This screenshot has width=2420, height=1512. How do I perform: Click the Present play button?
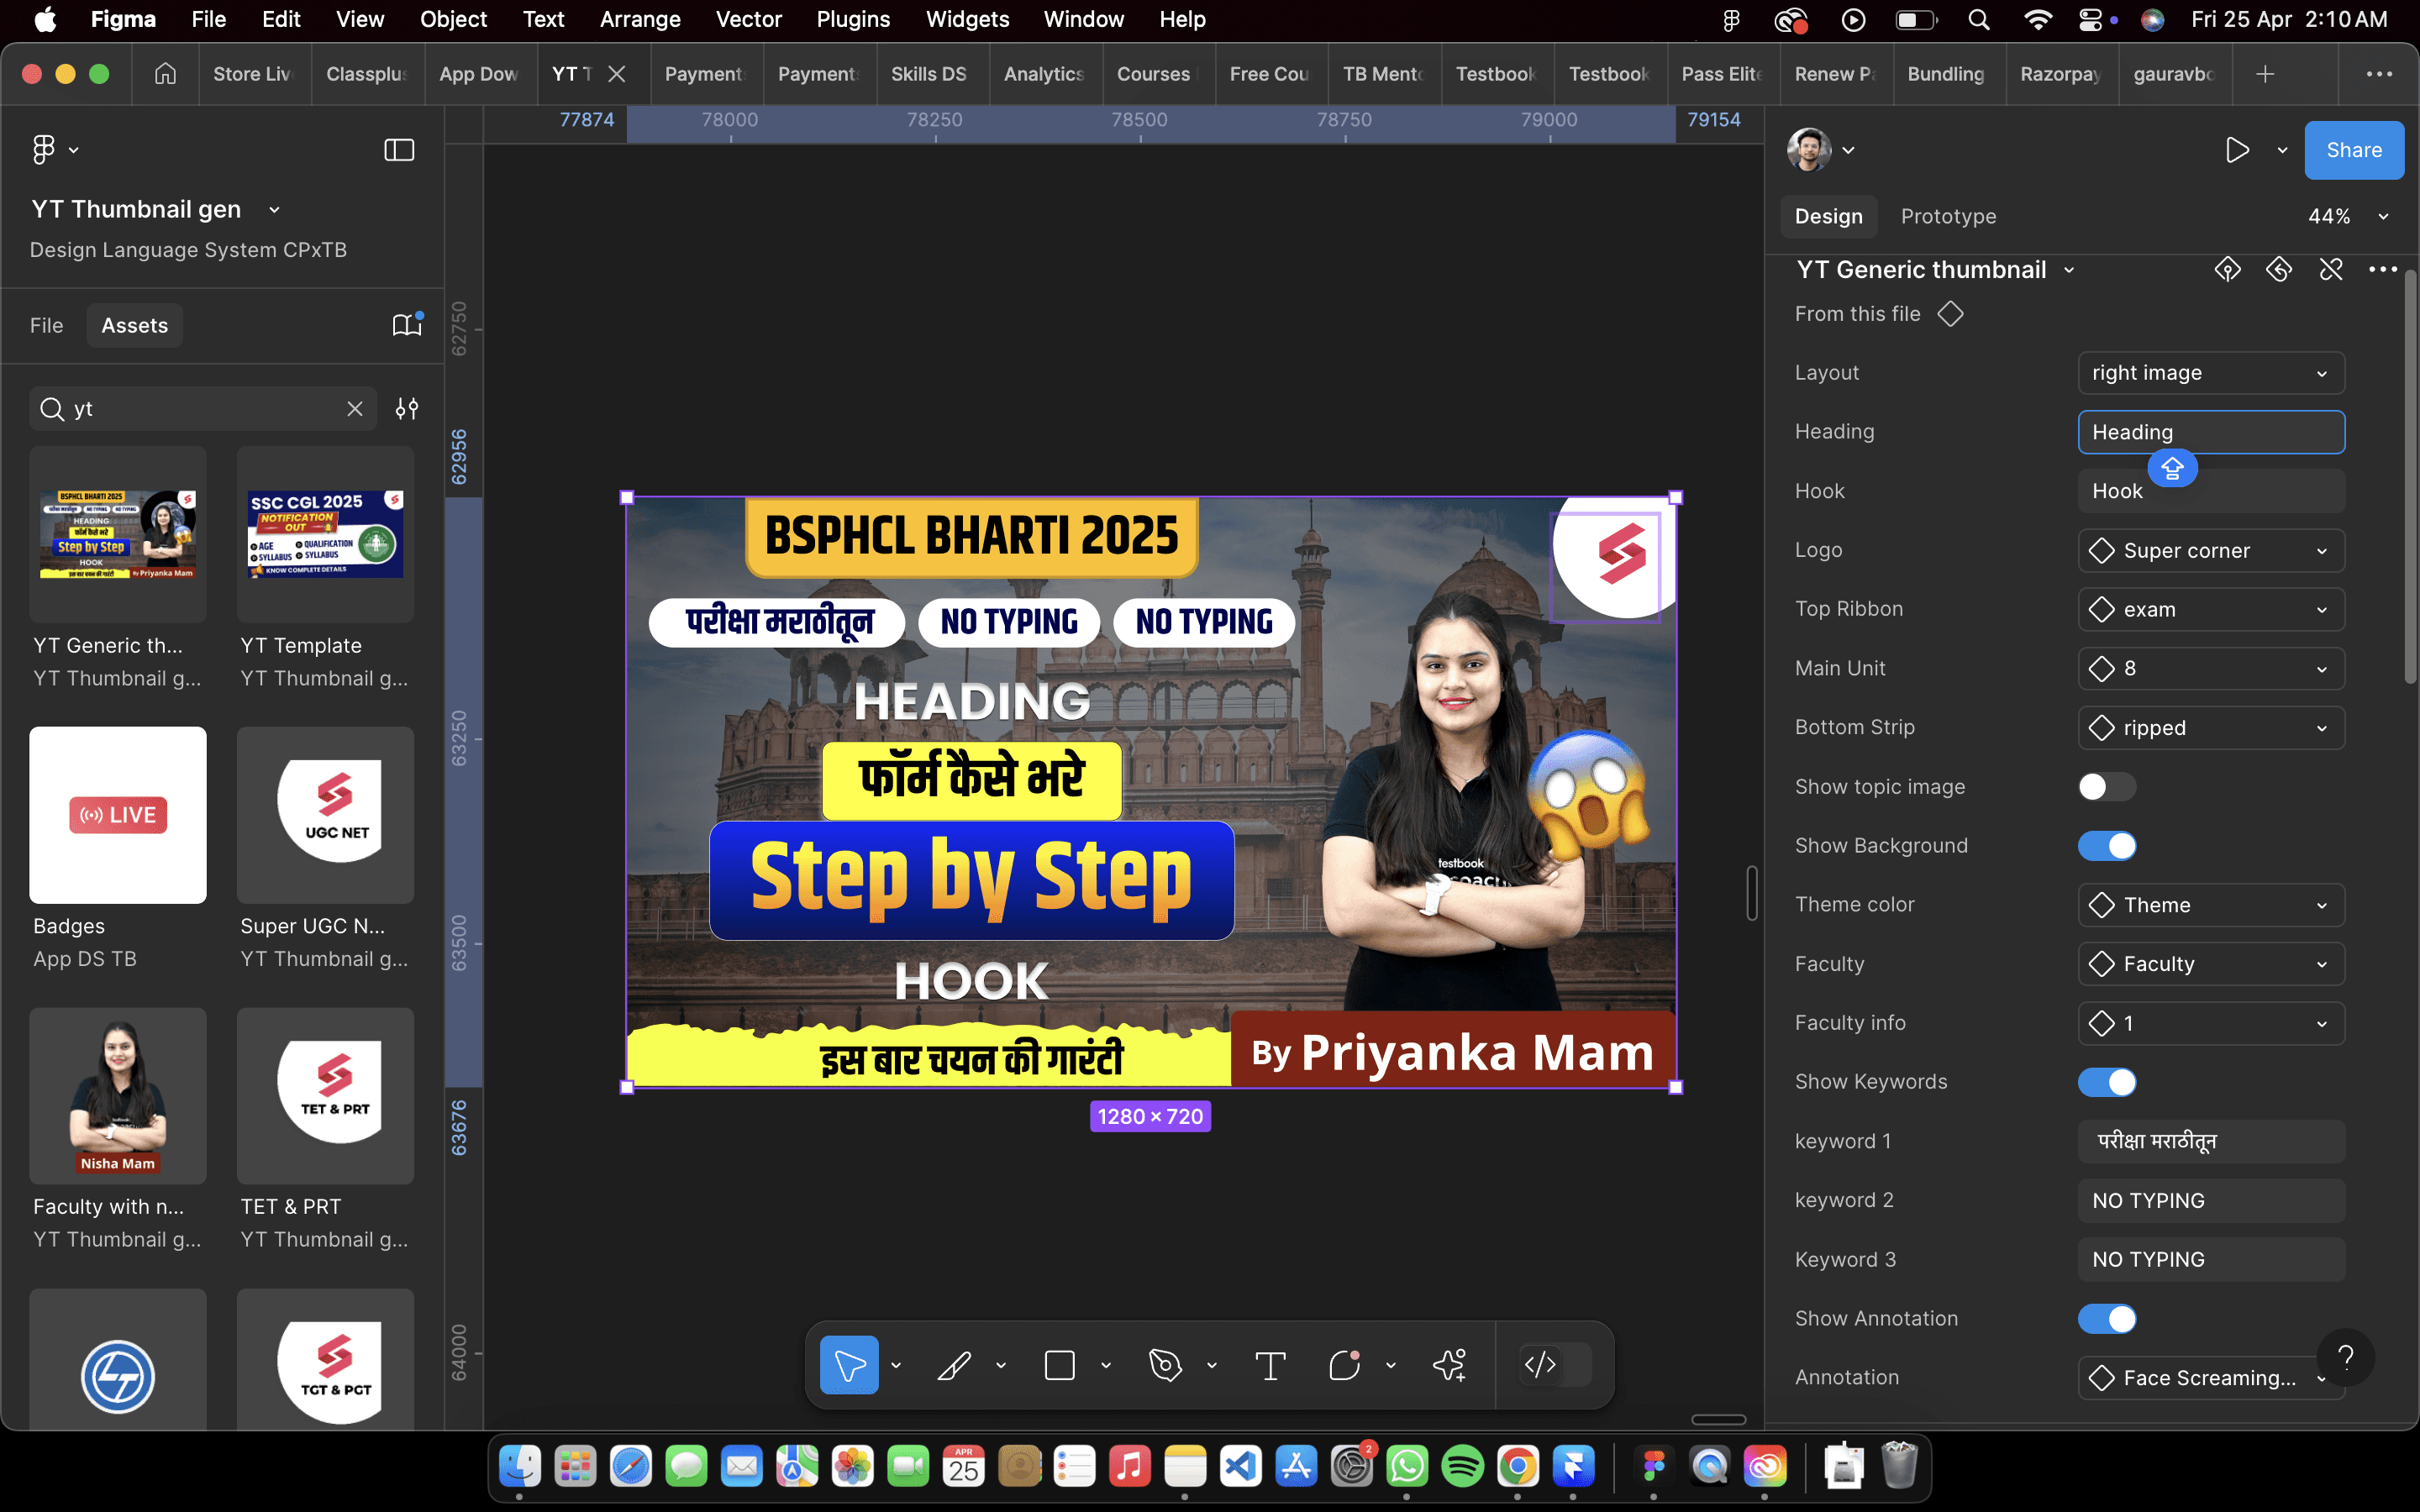2237,150
